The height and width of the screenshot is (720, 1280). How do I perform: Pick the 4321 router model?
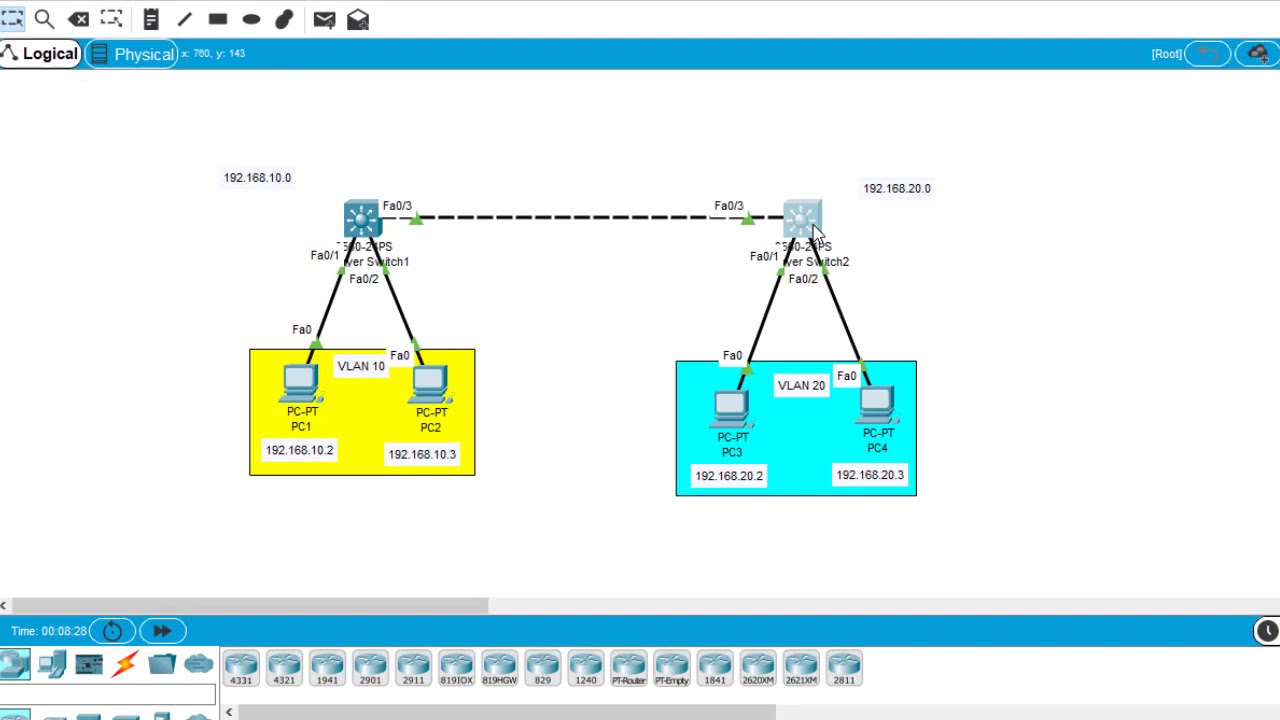(x=284, y=668)
